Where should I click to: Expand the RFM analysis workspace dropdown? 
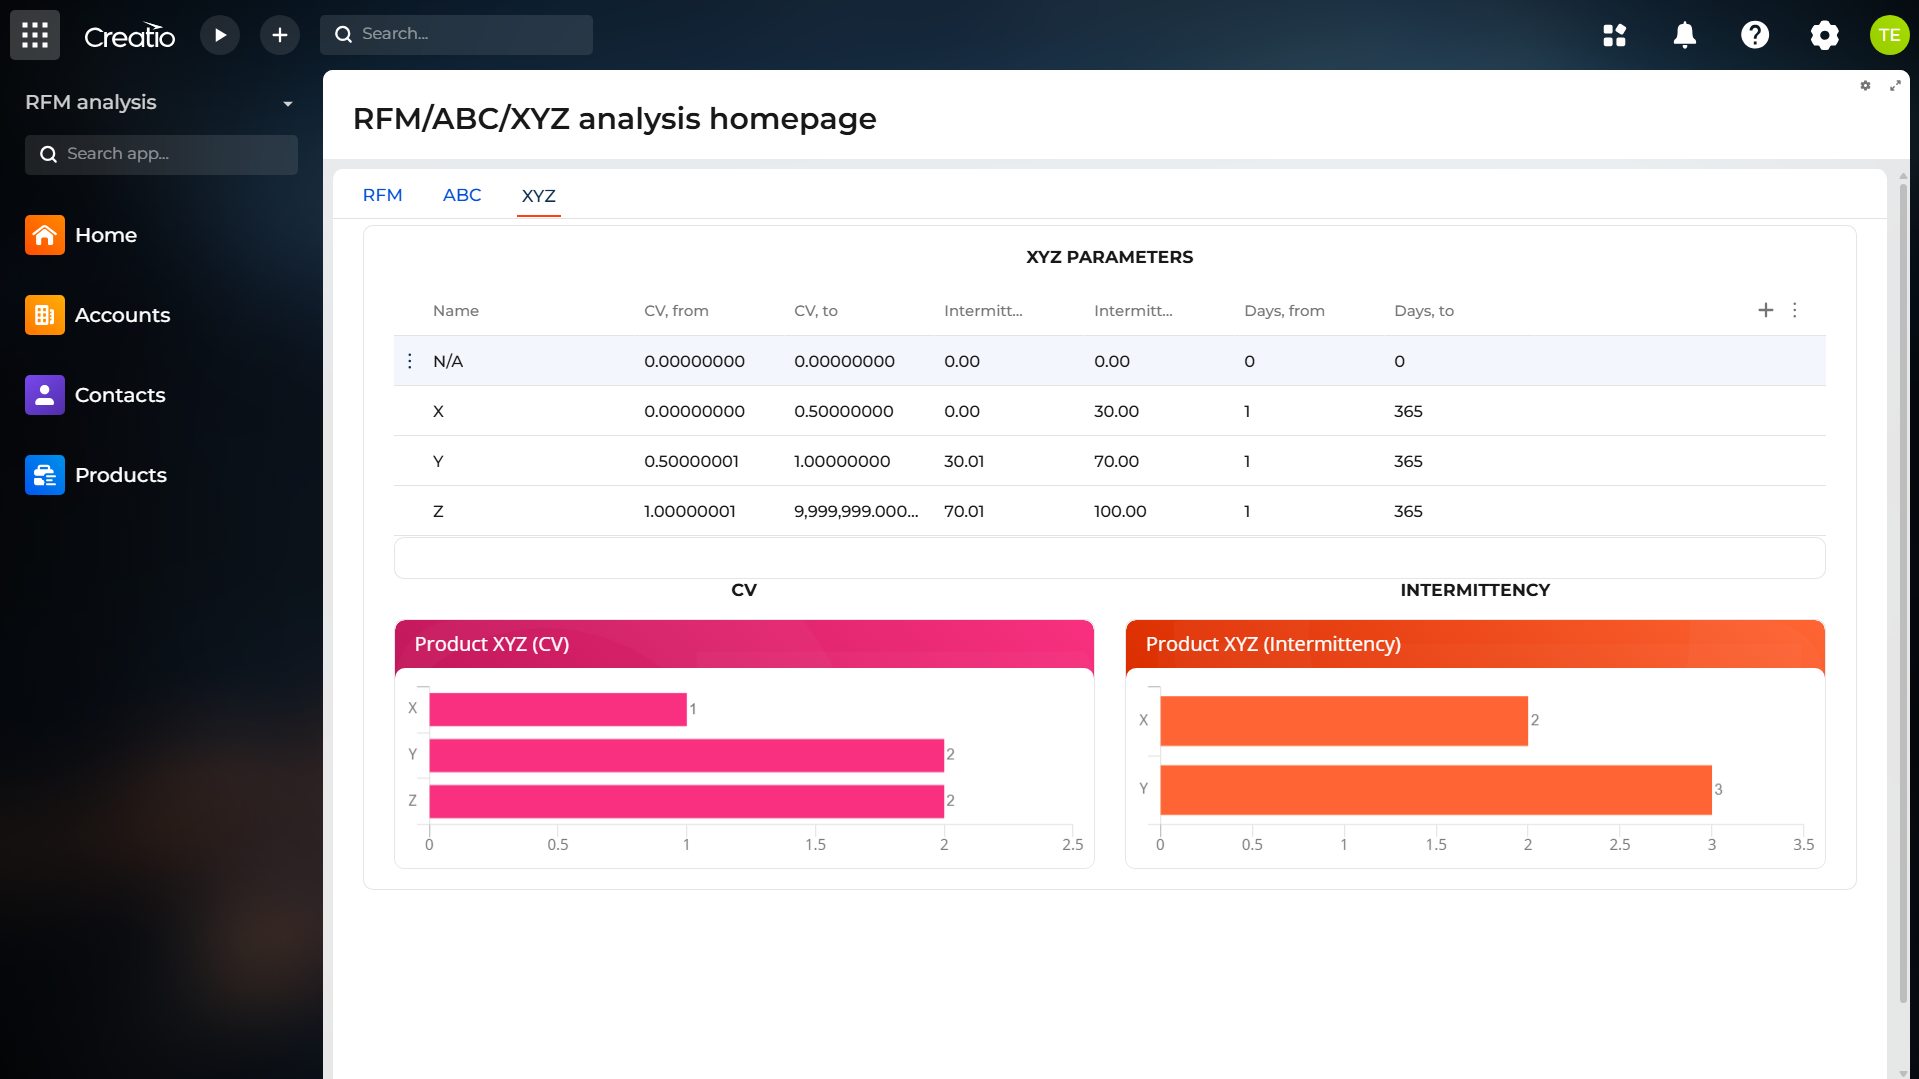coord(288,103)
